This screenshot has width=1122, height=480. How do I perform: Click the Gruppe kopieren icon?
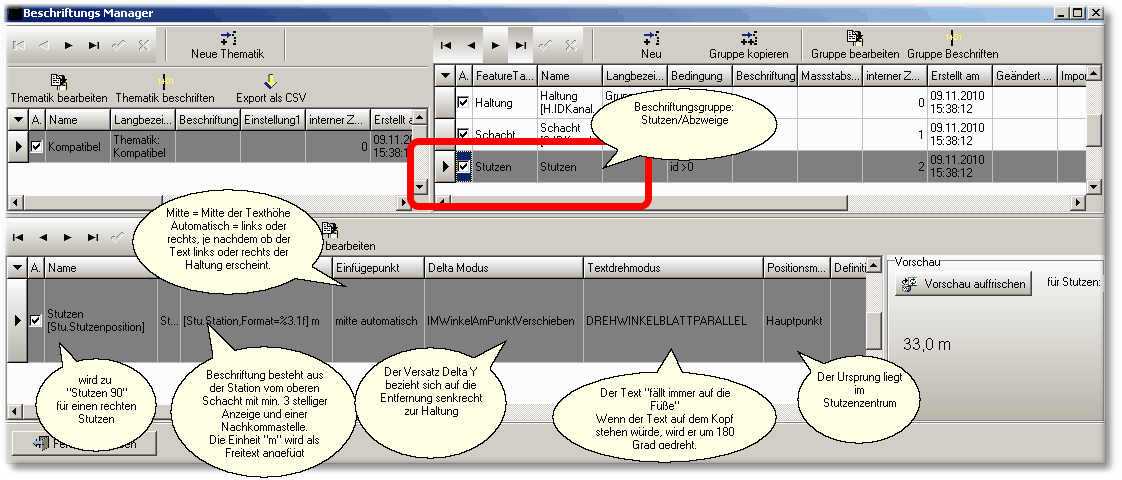tap(748, 38)
